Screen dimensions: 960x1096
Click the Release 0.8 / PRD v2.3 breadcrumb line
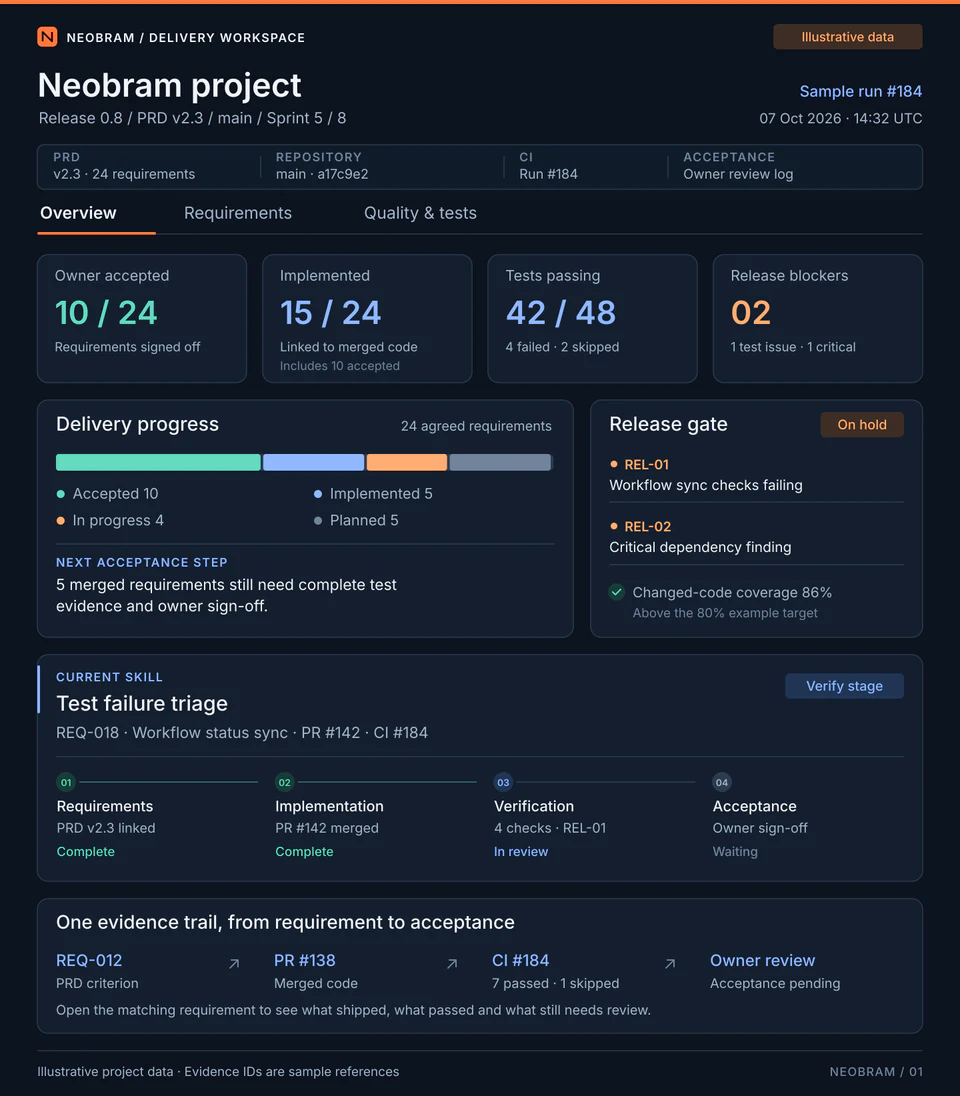(x=192, y=118)
